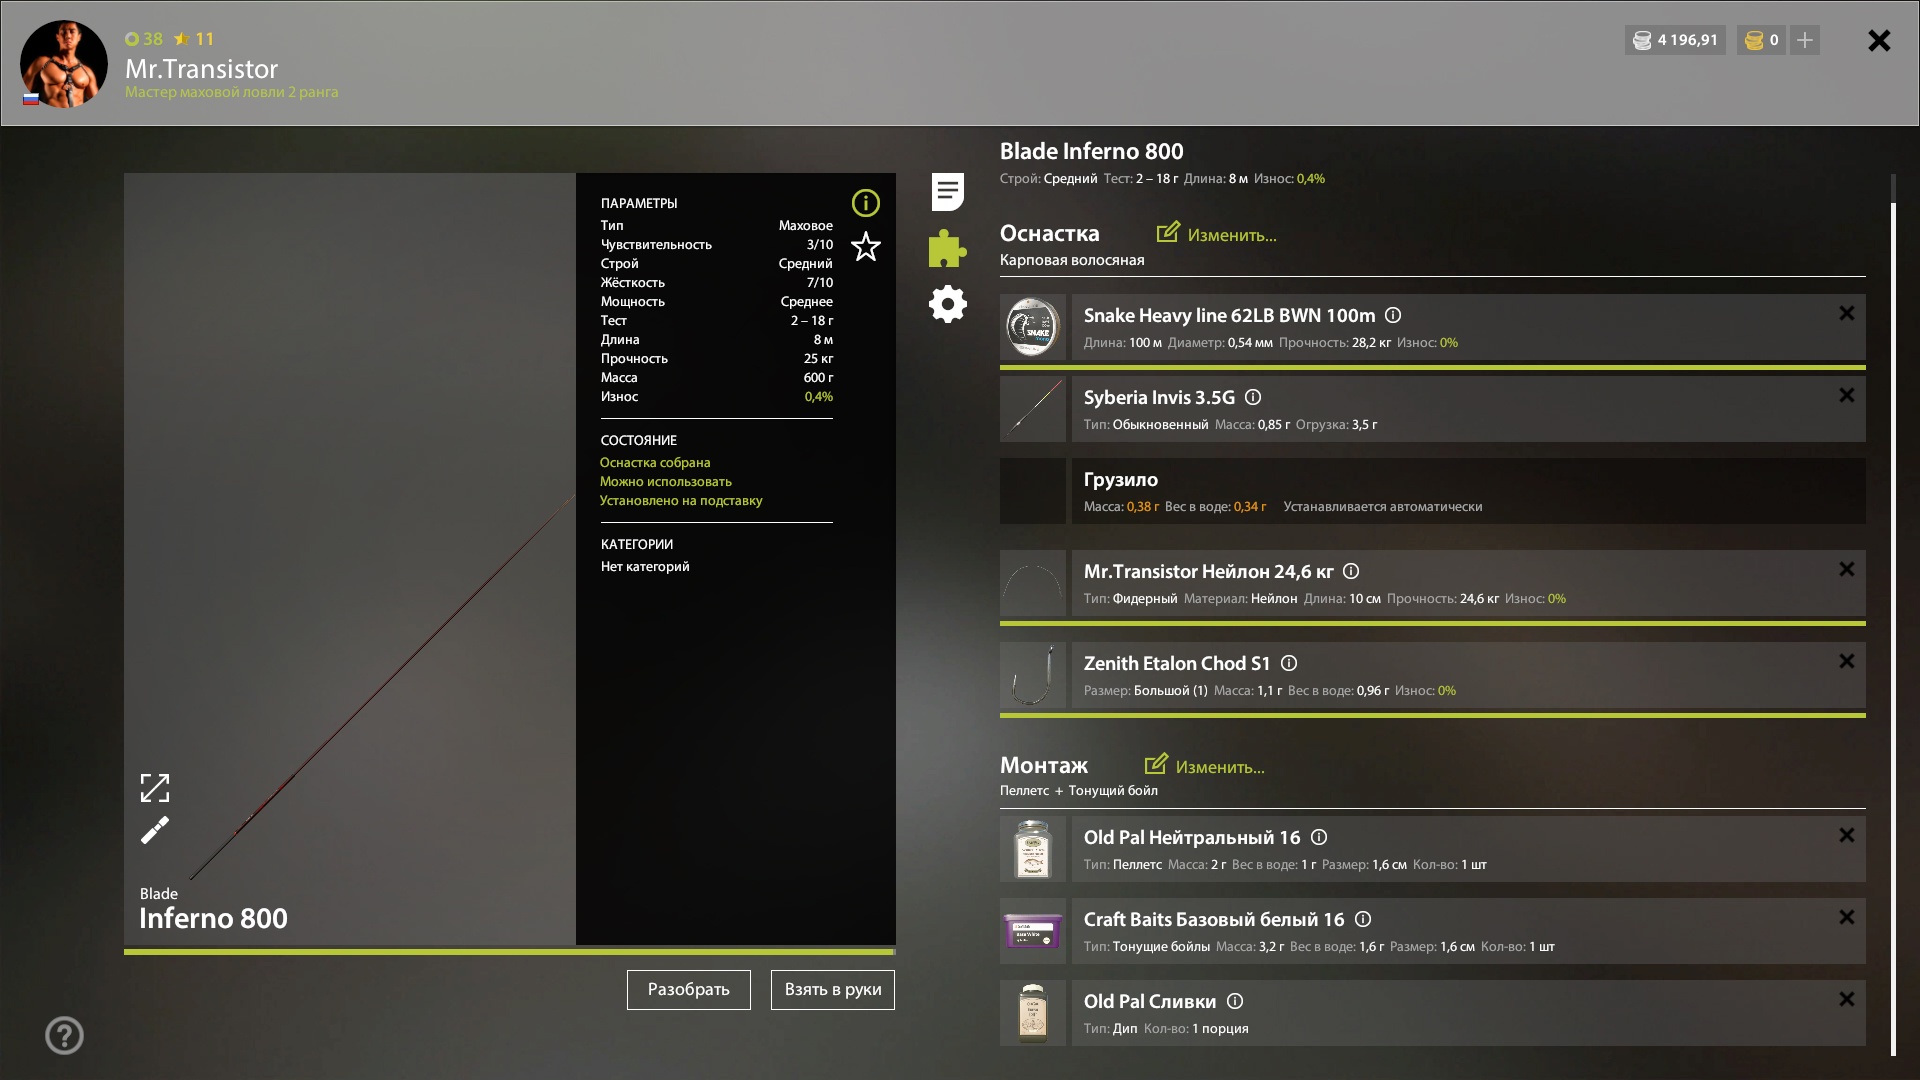
Task: Click the player rank title text
Action: coord(231,92)
